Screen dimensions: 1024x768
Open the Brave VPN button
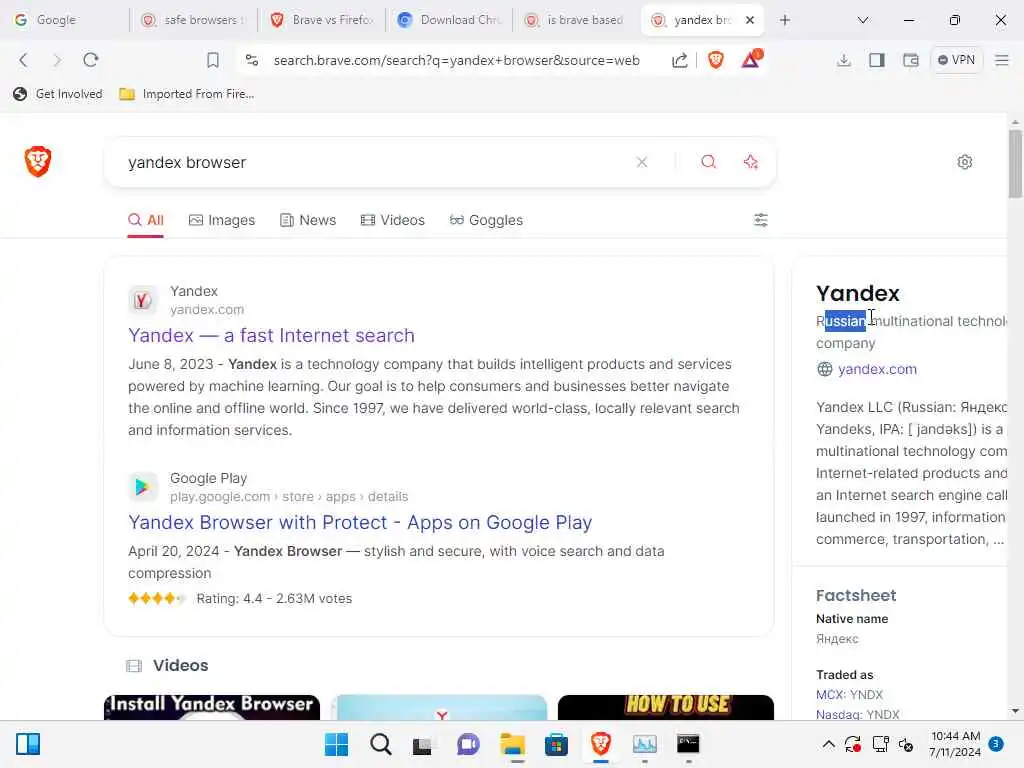point(956,60)
